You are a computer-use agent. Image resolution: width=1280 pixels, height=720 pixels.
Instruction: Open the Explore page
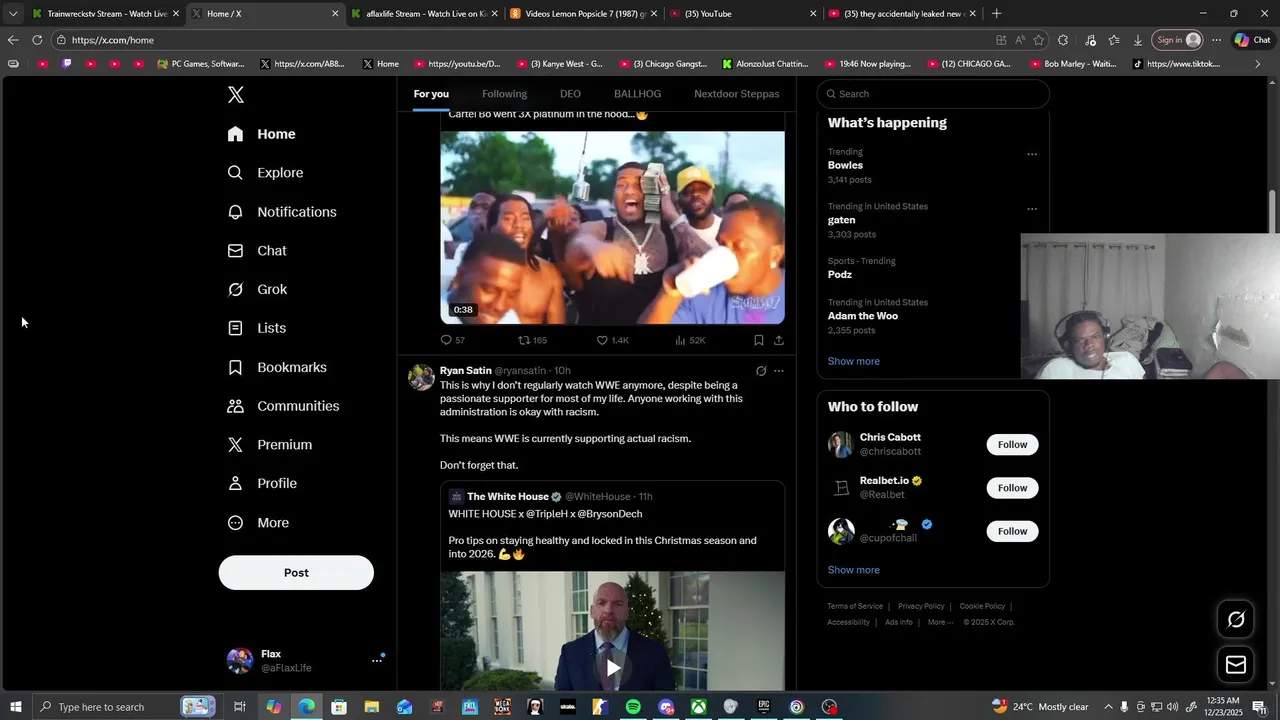(265, 173)
